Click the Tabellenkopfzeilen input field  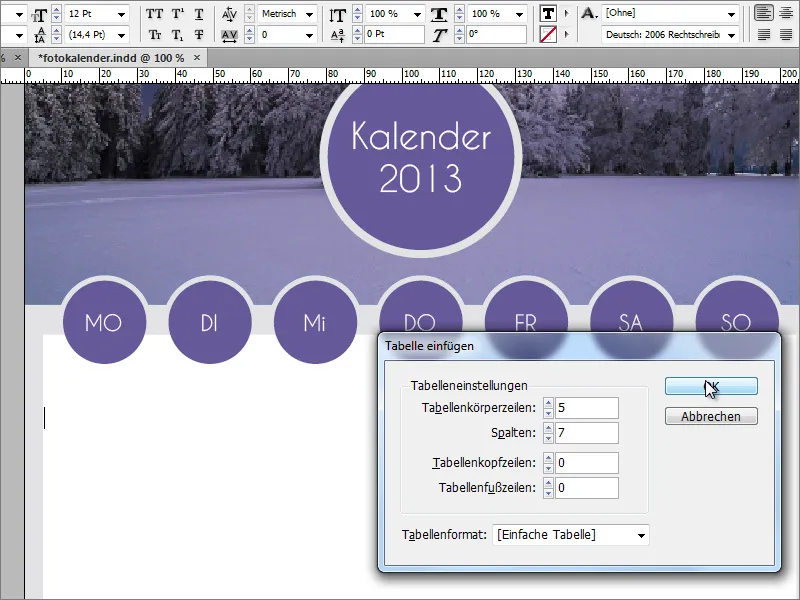tap(586, 463)
